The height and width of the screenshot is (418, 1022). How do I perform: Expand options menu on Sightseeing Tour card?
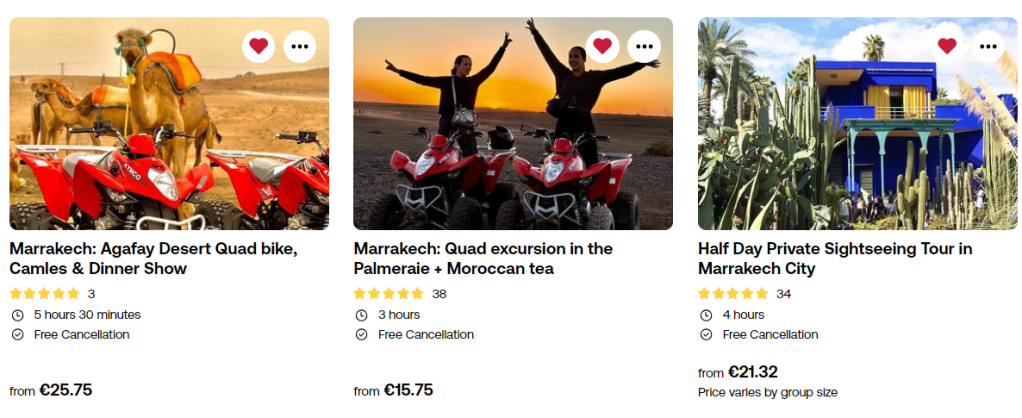(988, 46)
